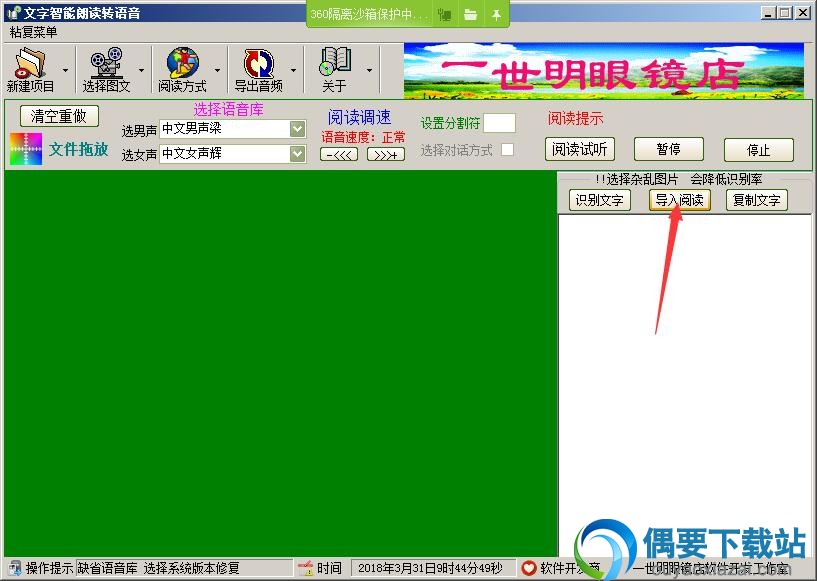
Task: Expand the 关于 dropdown arrow
Action: [369, 70]
